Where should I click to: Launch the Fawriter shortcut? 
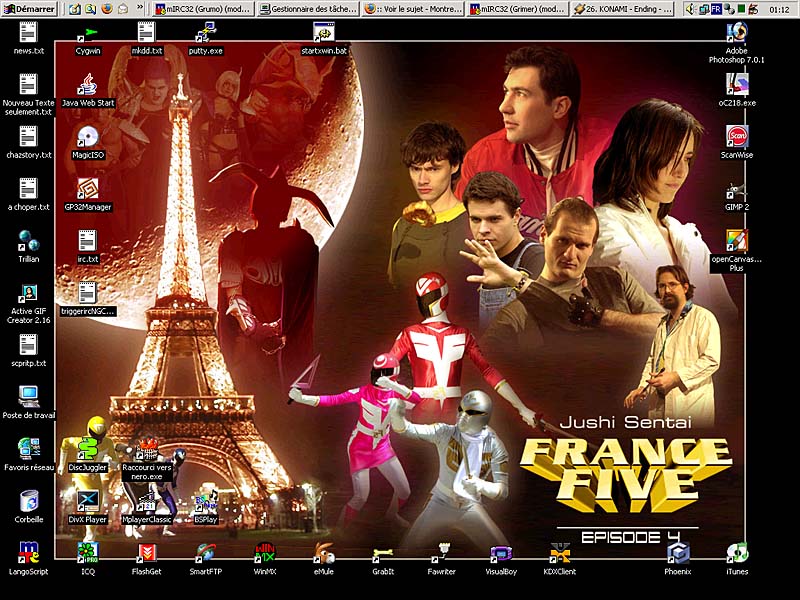[x=442, y=559]
